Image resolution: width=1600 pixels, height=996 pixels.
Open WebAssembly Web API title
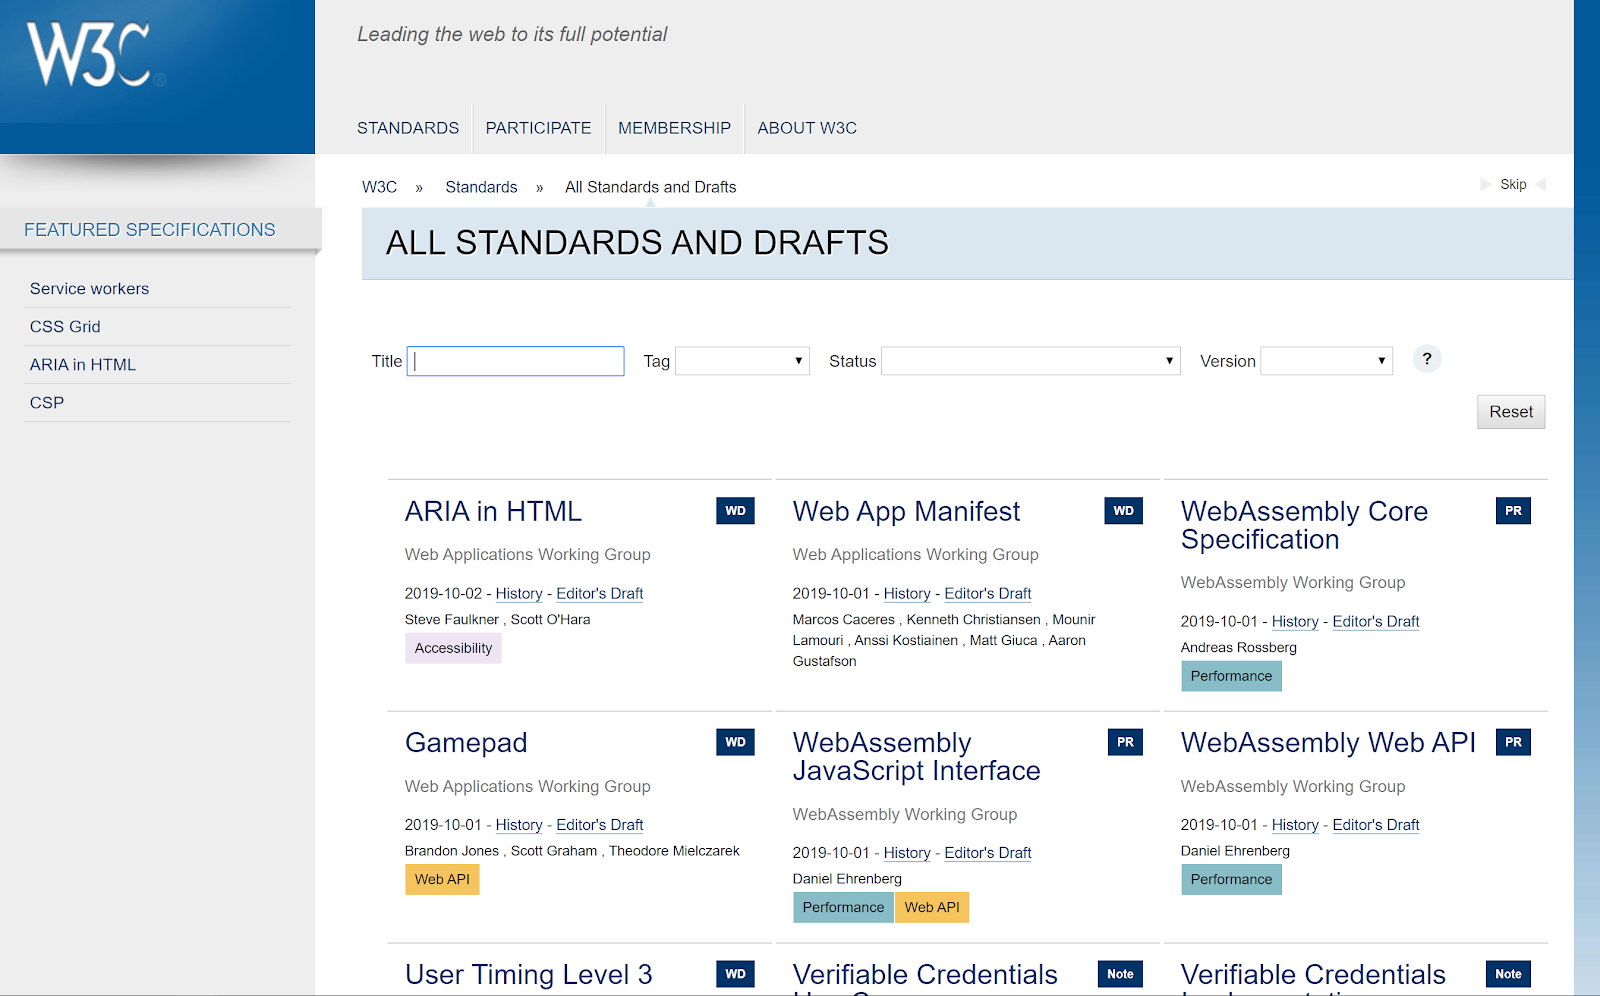pyautogui.click(x=1328, y=743)
